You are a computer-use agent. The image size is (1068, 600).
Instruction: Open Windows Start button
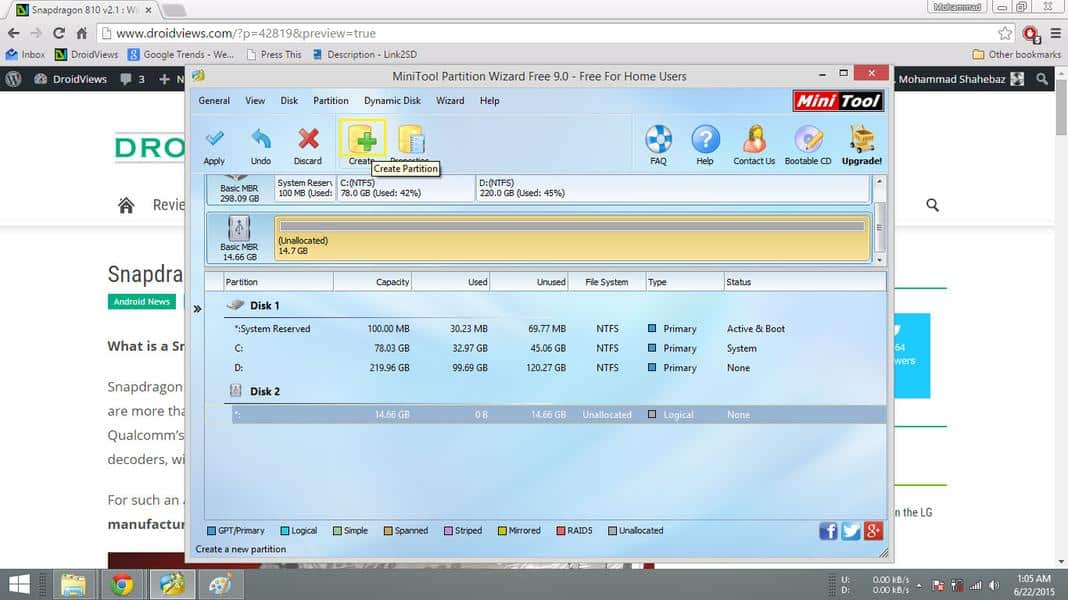click(x=19, y=584)
